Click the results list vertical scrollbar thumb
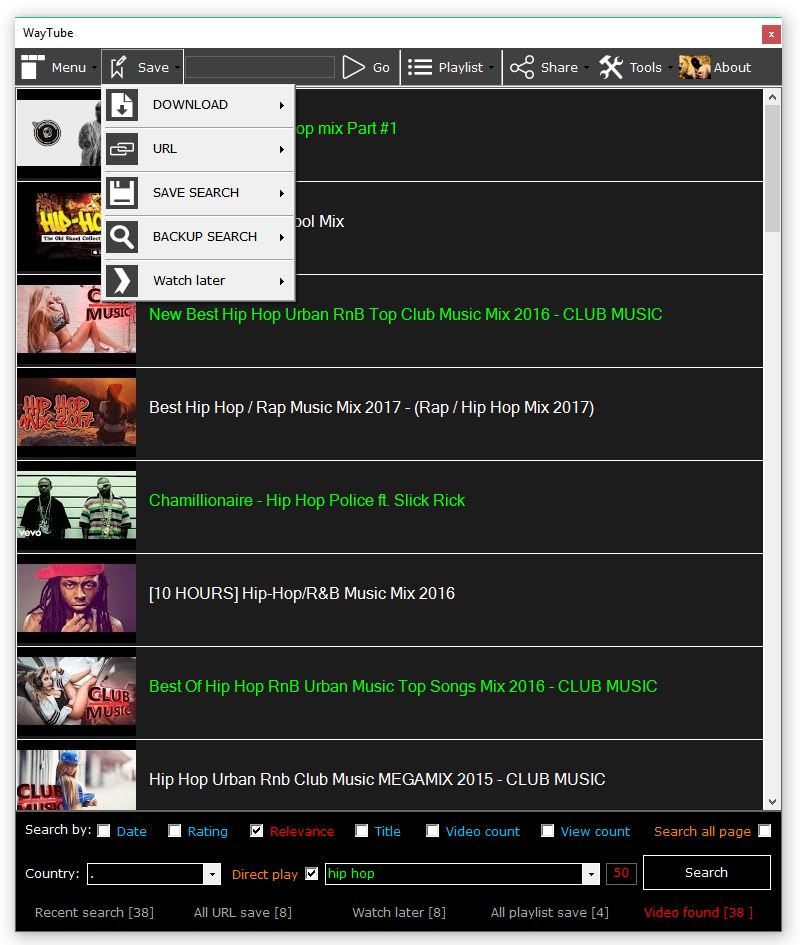Screen dimensions: 805x945 tap(772, 168)
